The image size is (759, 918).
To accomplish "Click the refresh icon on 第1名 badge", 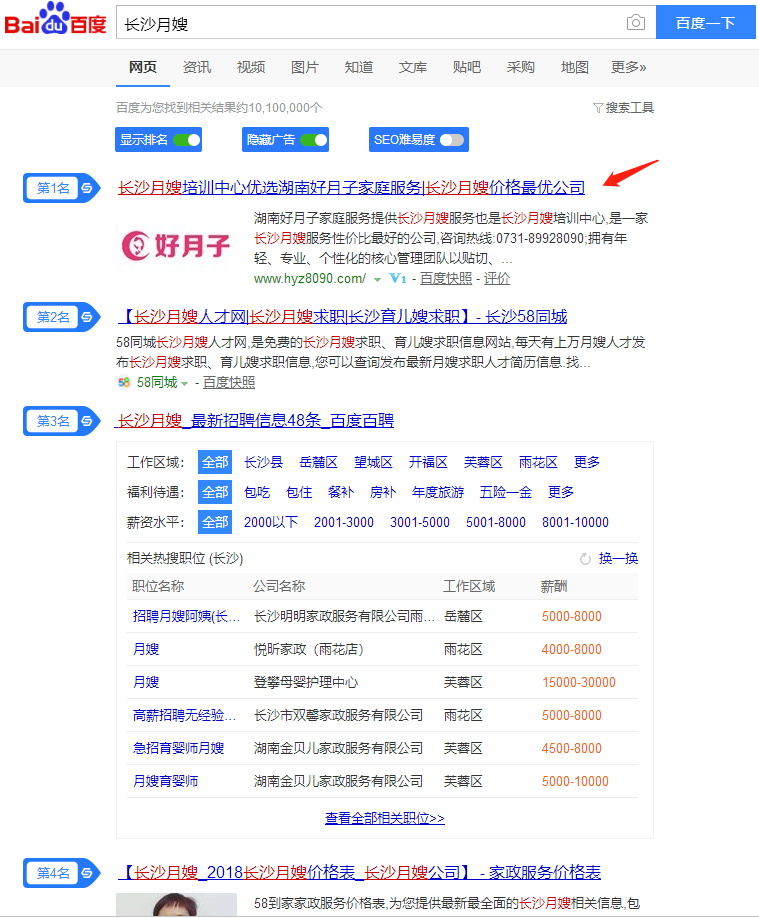I will [x=87, y=188].
